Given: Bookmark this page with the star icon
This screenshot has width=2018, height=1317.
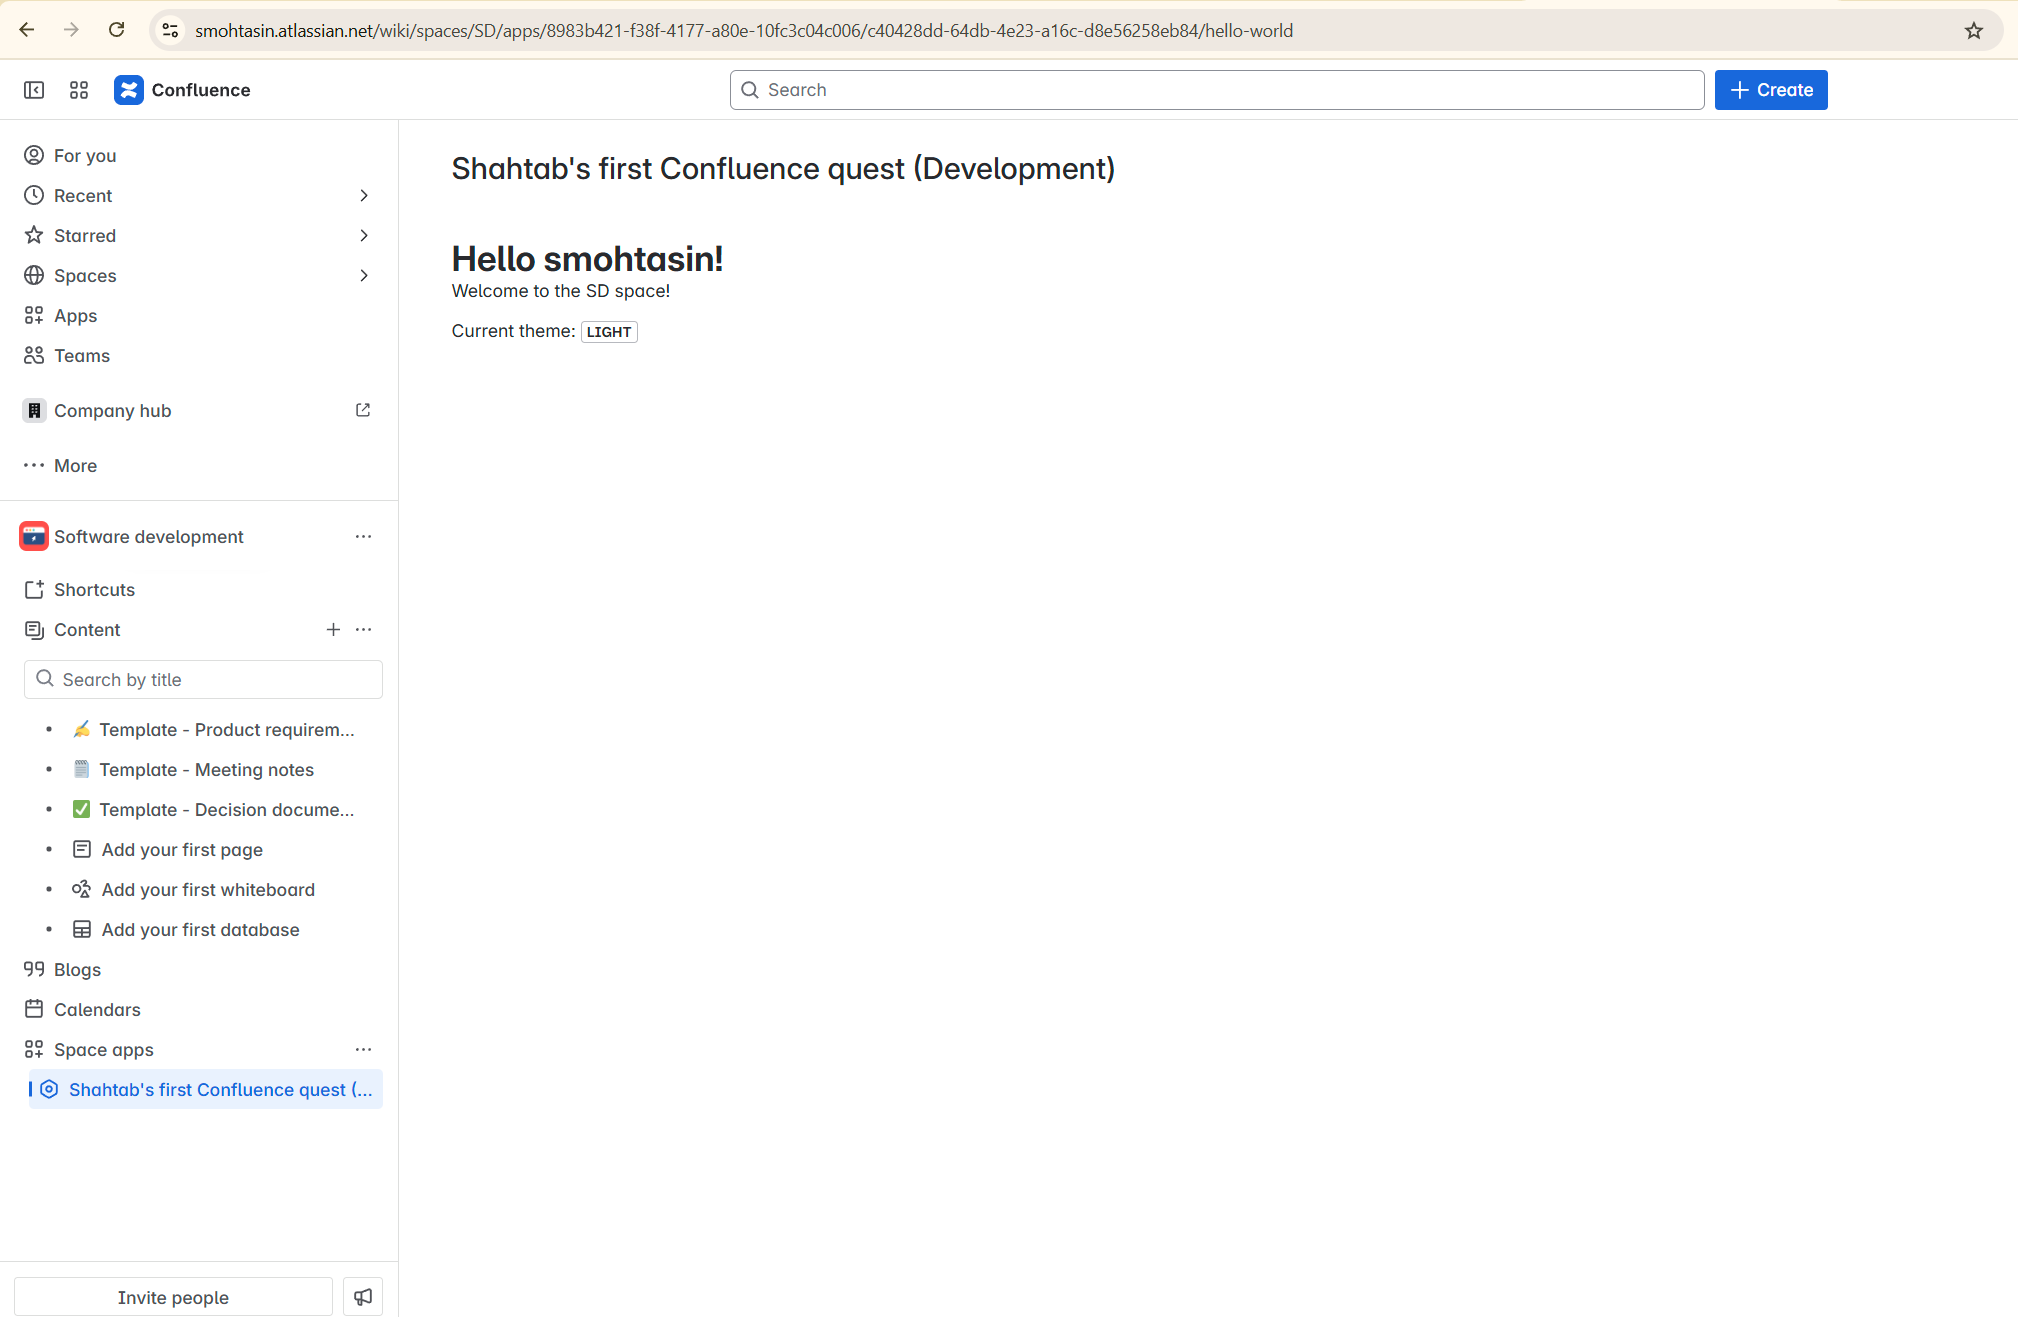Looking at the screenshot, I should coord(1973,31).
